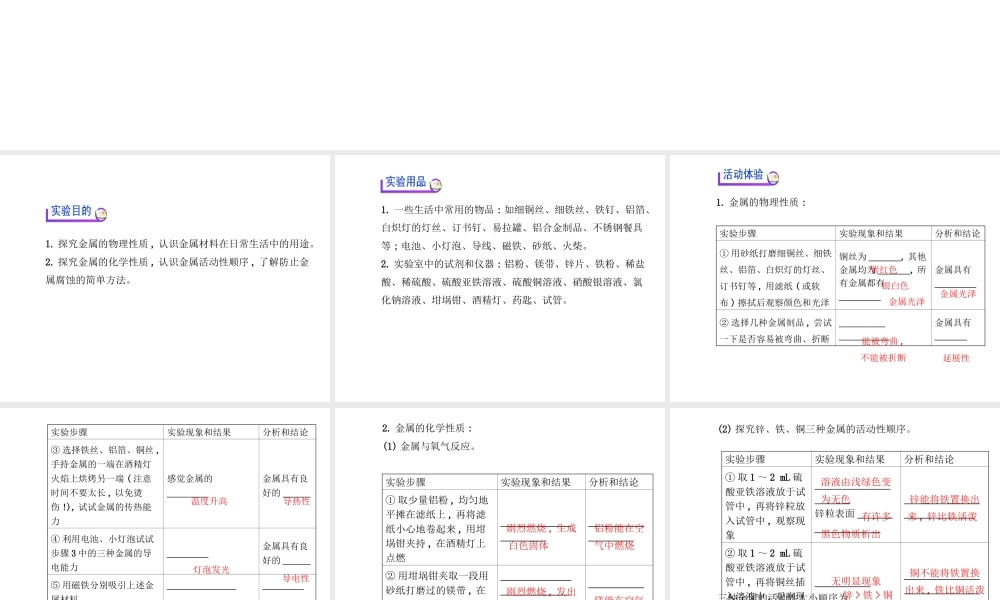Click the line '1. 金属的物理性质：'
This screenshot has height=600, width=1000.
761,203
